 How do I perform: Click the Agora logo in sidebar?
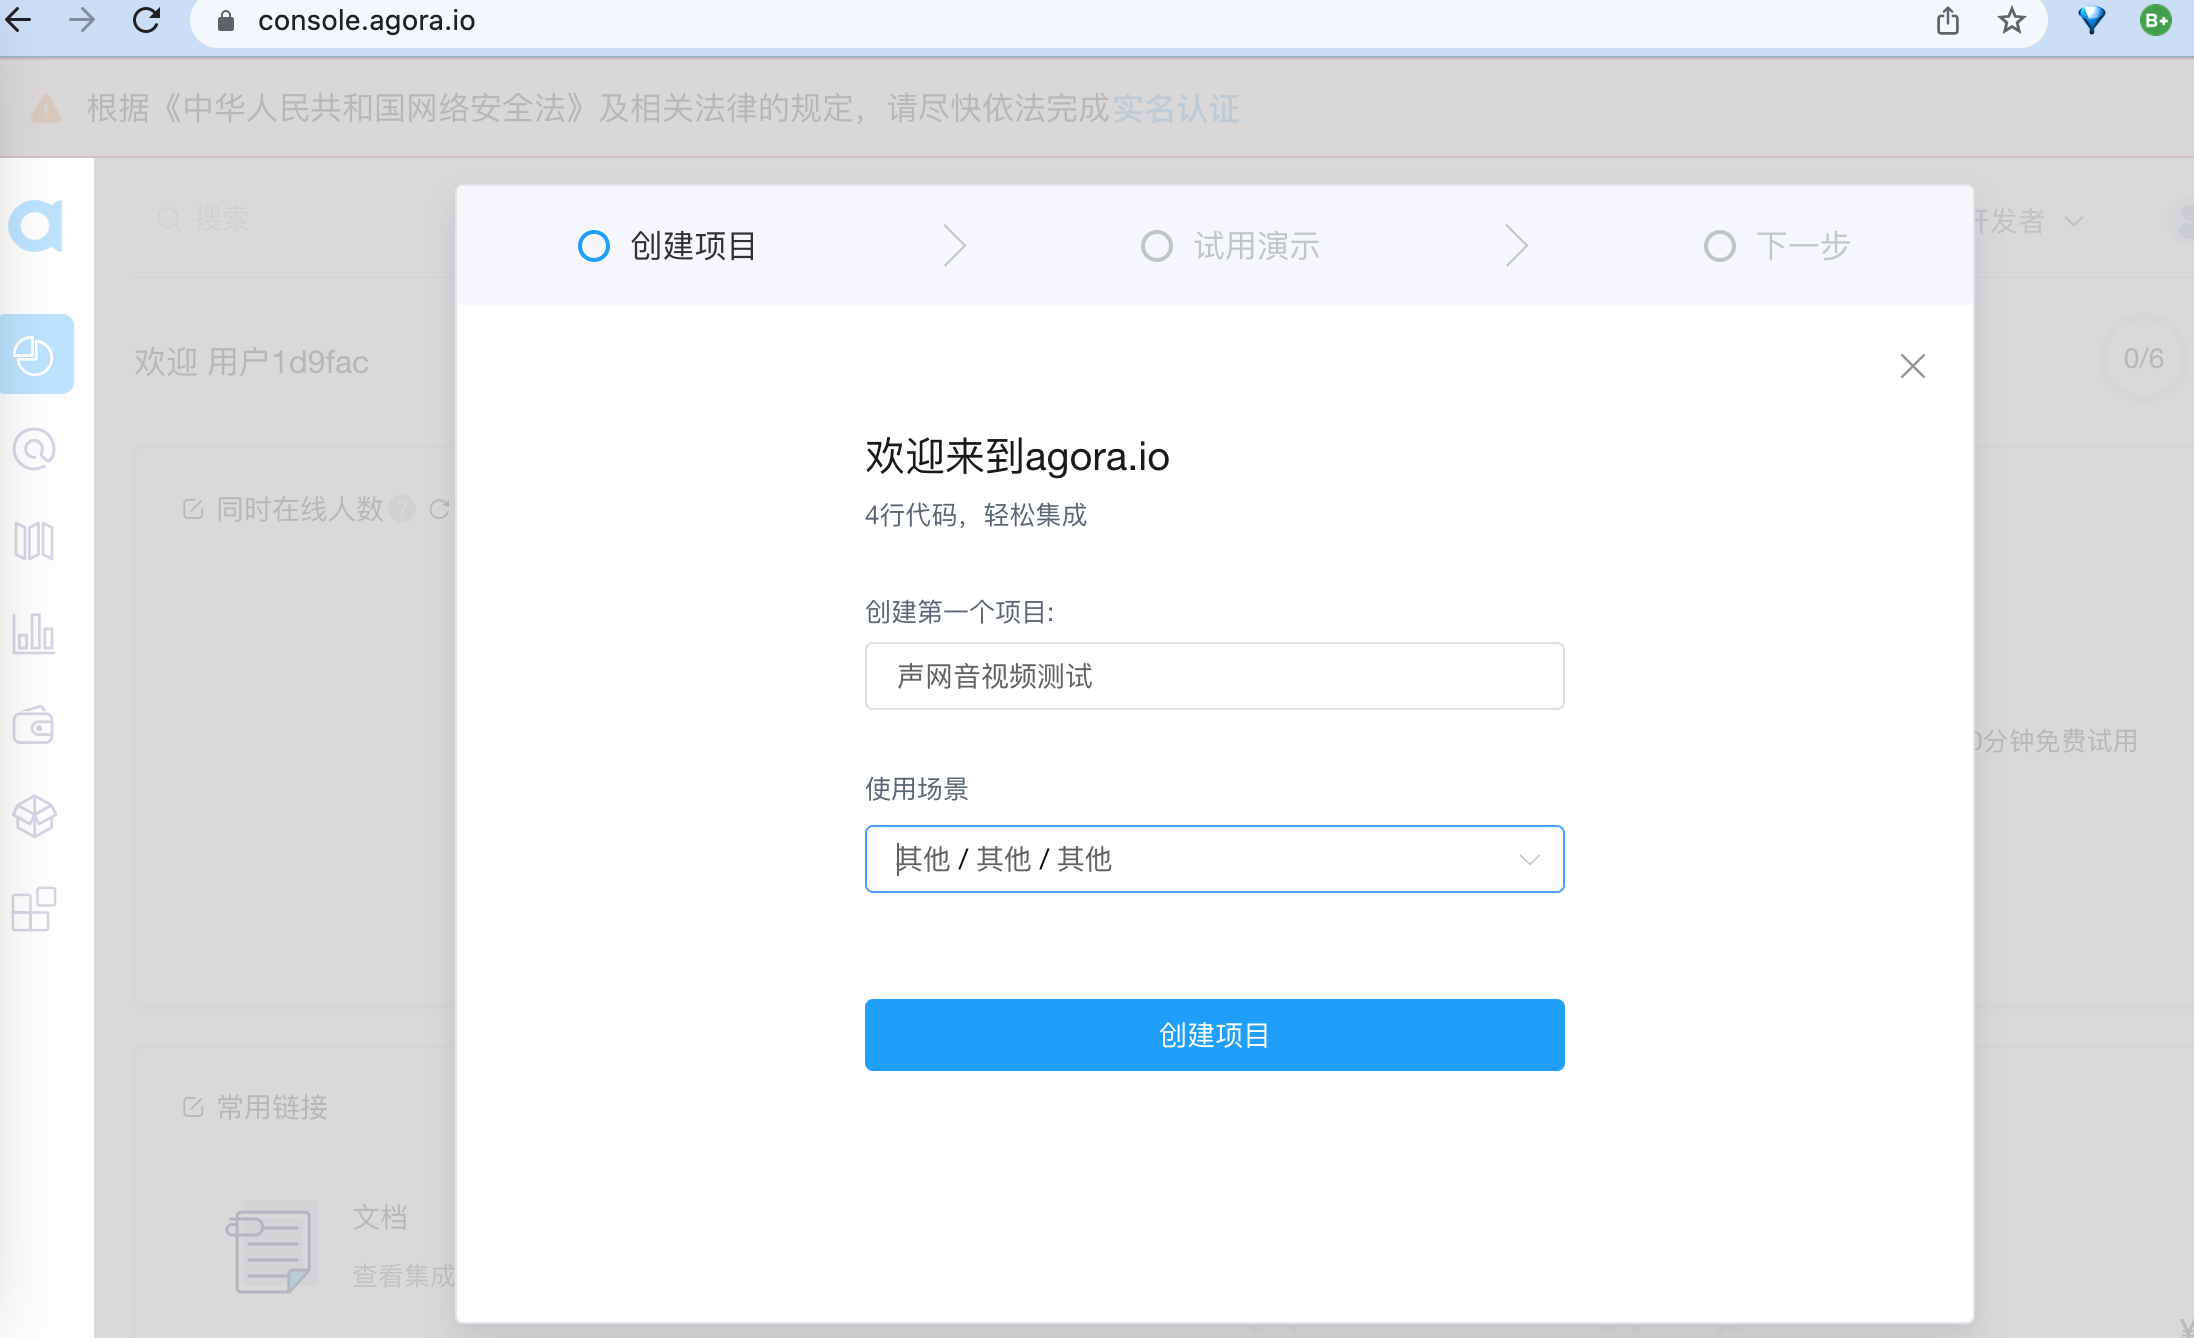[36, 224]
